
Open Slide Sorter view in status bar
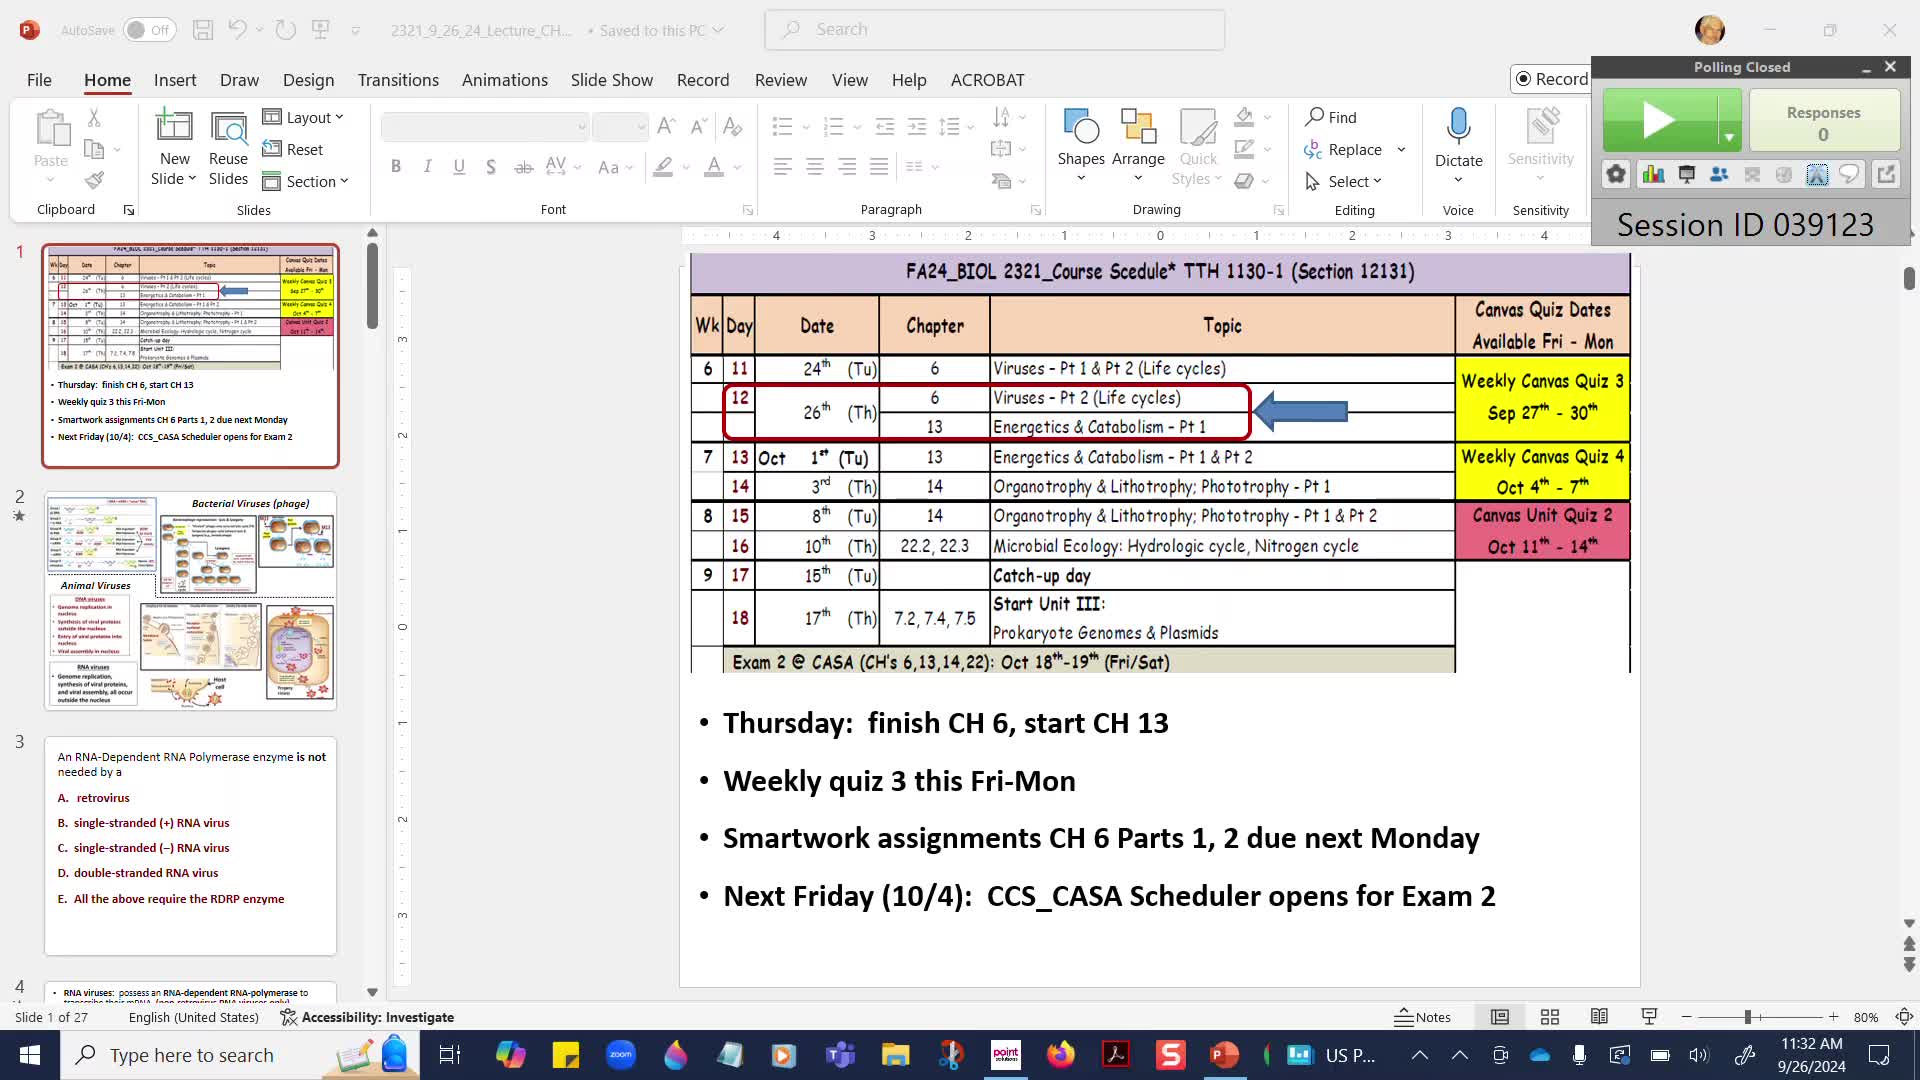coord(1550,1017)
